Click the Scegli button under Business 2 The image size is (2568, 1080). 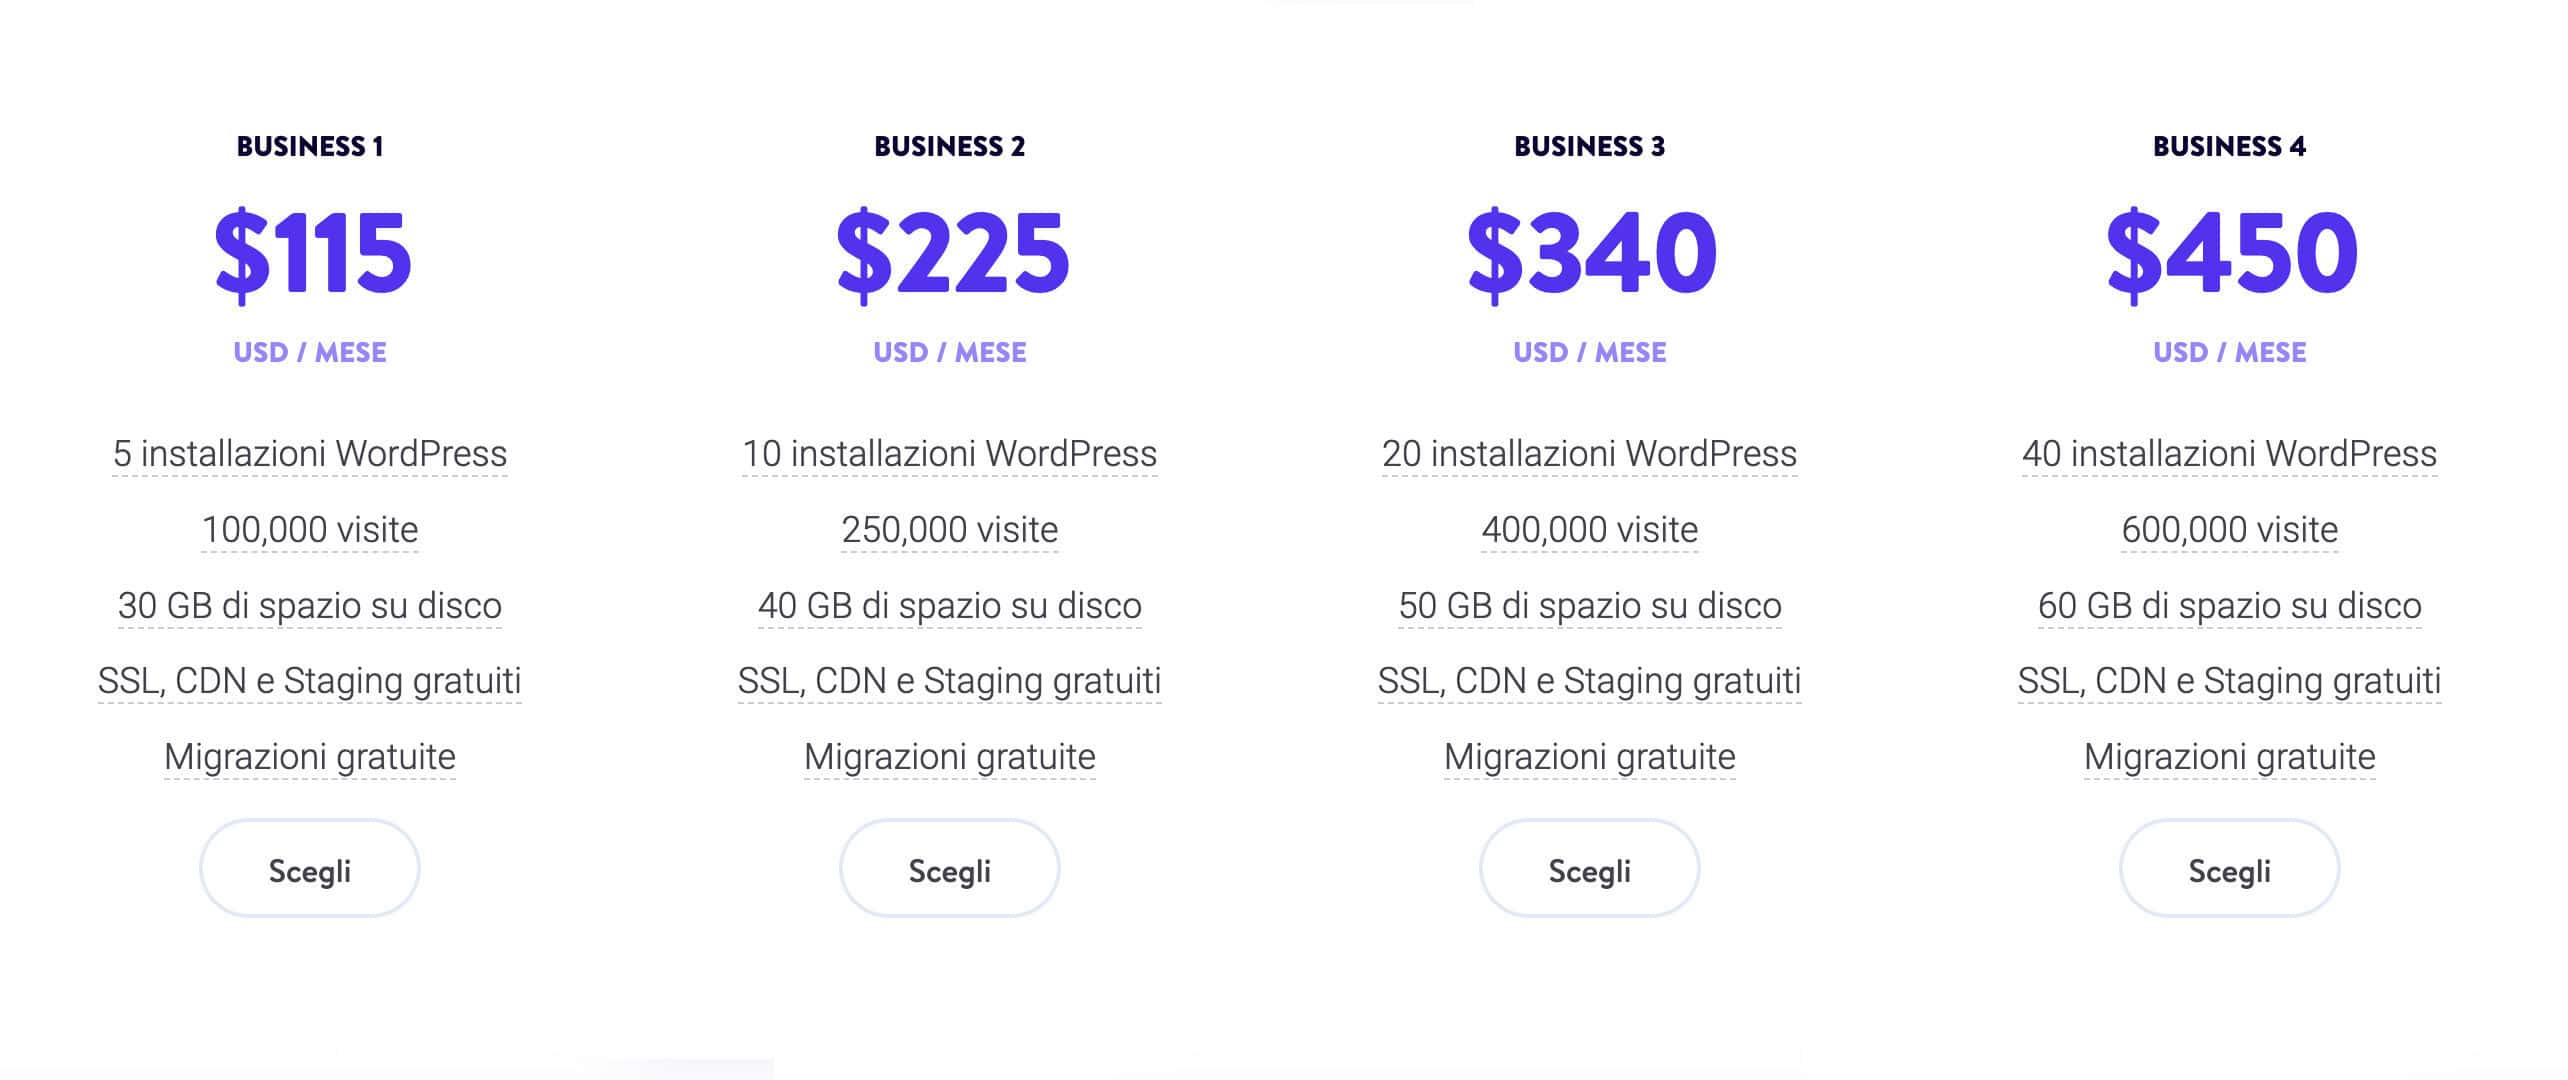click(949, 869)
